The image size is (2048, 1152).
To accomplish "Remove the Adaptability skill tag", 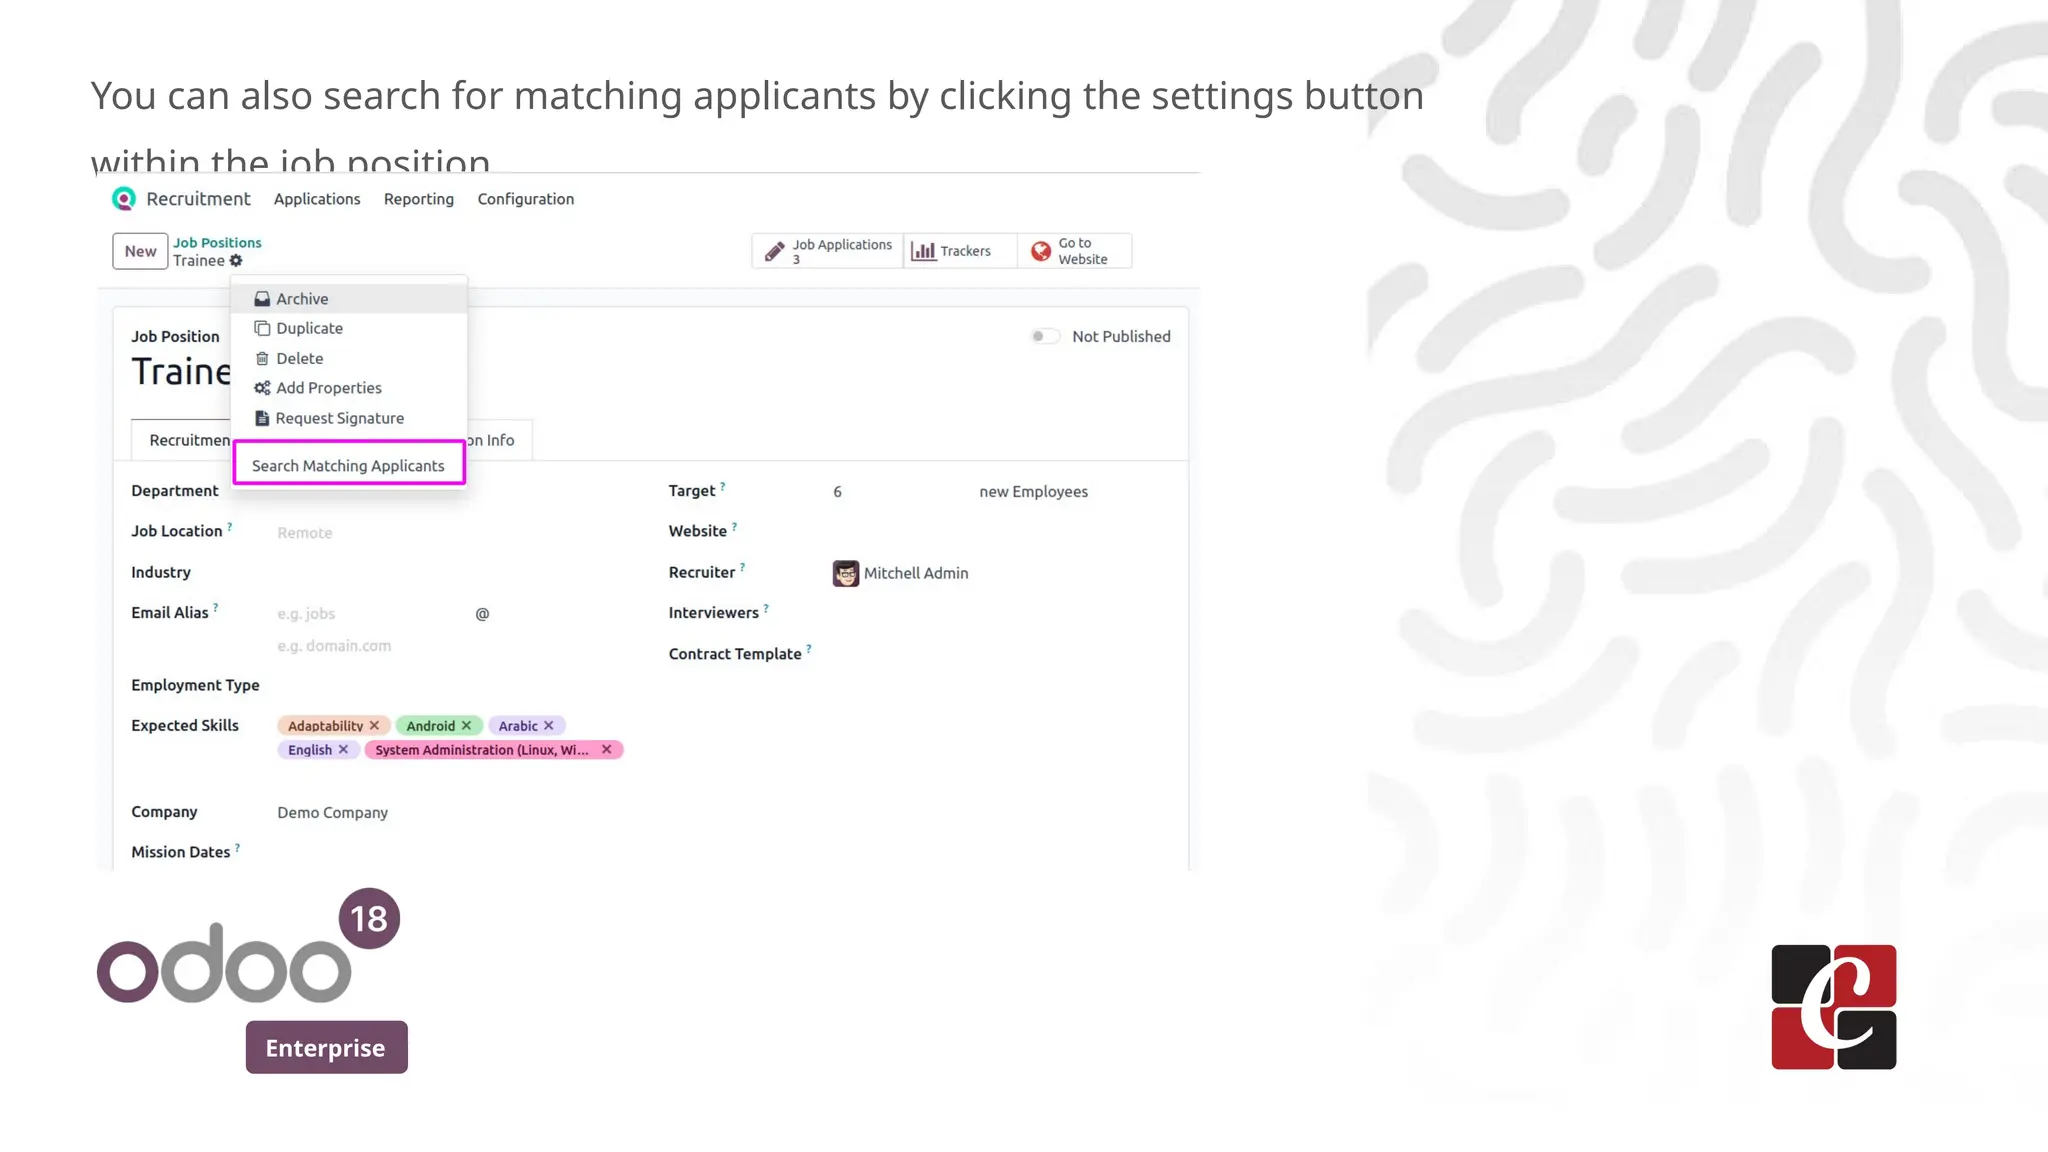I will coord(374,726).
